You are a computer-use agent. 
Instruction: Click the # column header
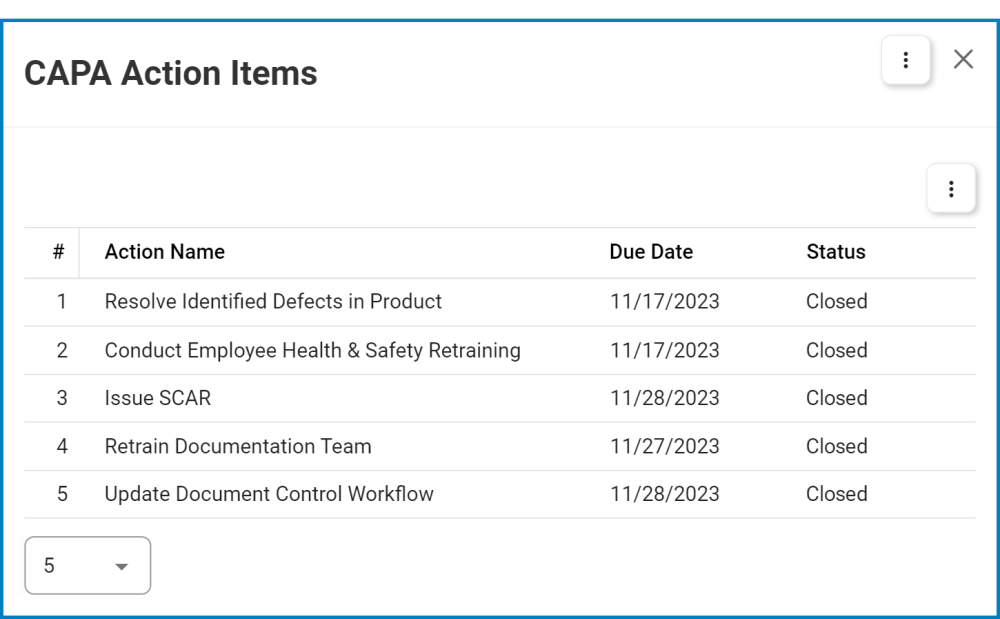coord(58,252)
